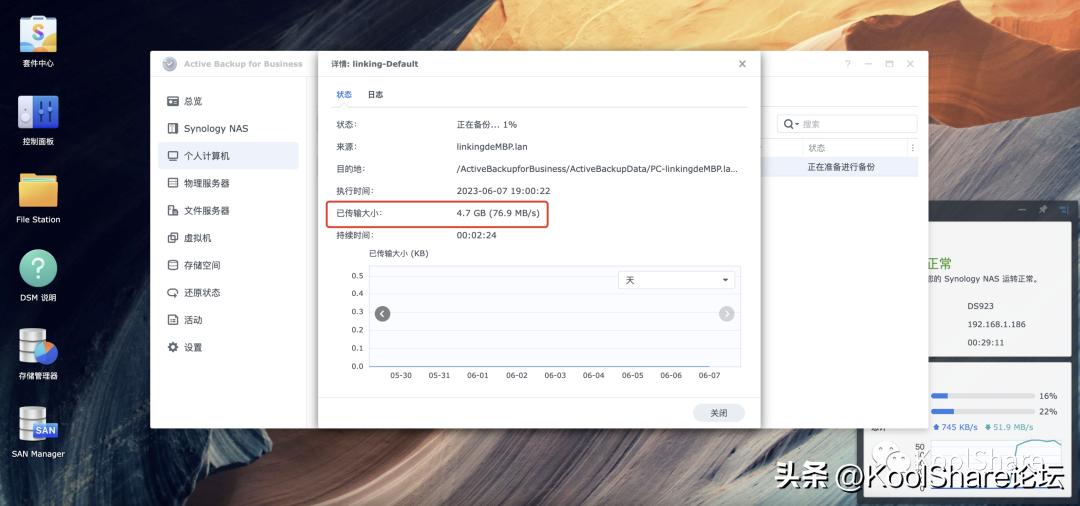Select the row 正在准备进行备份
The image size is (1080, 506).
click(839, 167)
